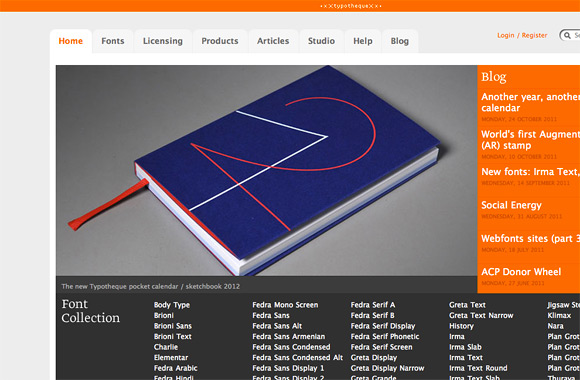The width and height of the screenshot is (580, 380).
Task: Read the ACP Donor Wheel post
Action: pyautogui.click(x=521, y=272)
